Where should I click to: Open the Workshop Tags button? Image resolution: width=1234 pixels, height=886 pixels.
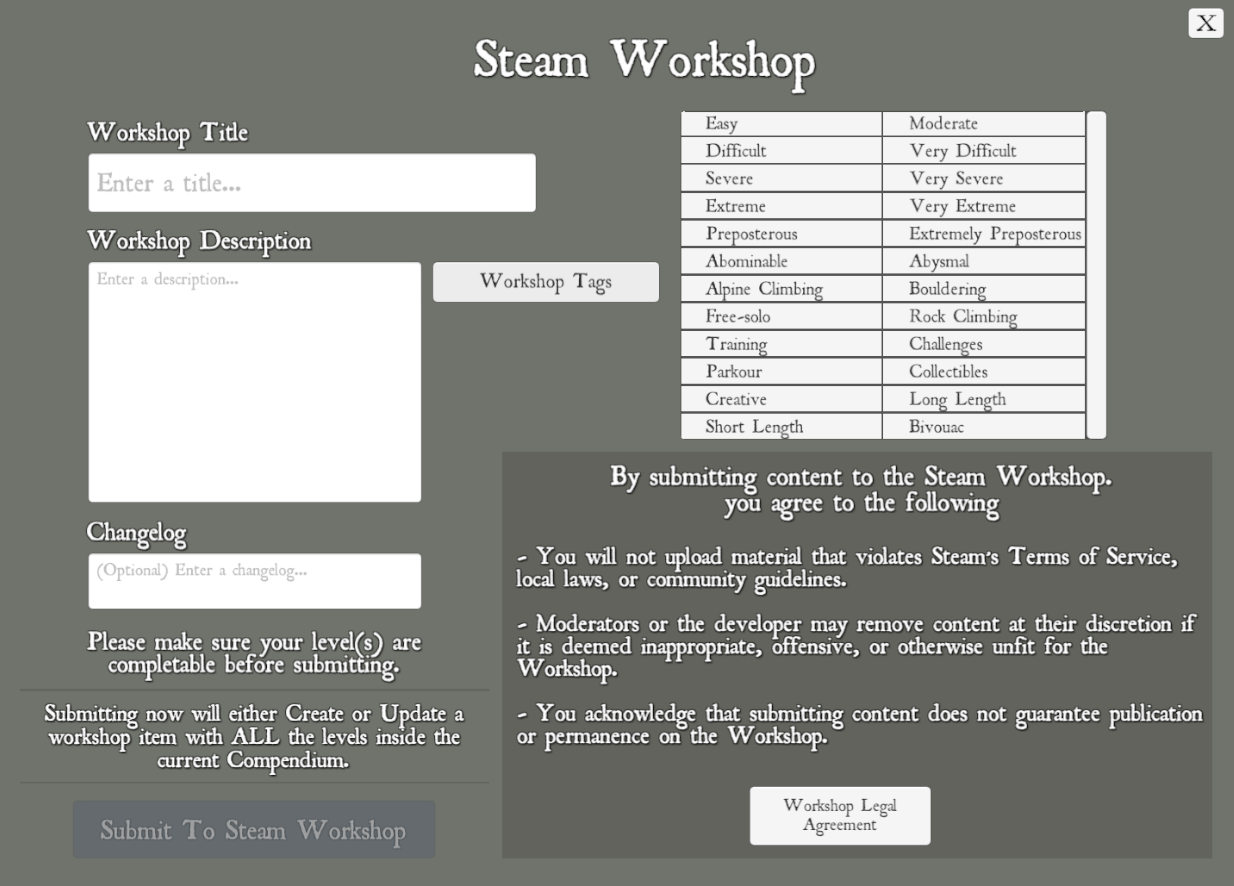click(x=545, y=282)
